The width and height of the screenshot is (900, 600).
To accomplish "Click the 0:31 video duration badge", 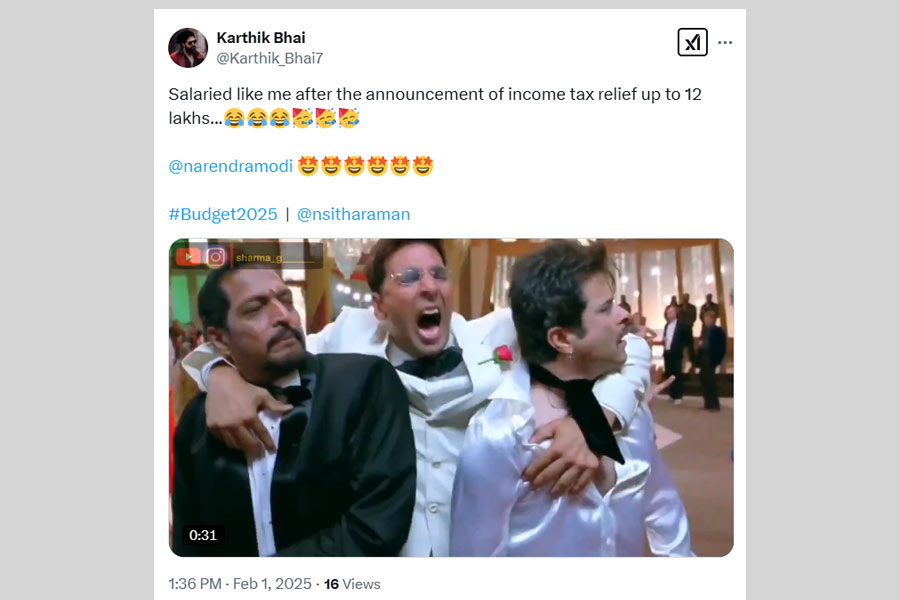I will pyautogui.click(x=203, y=535).
